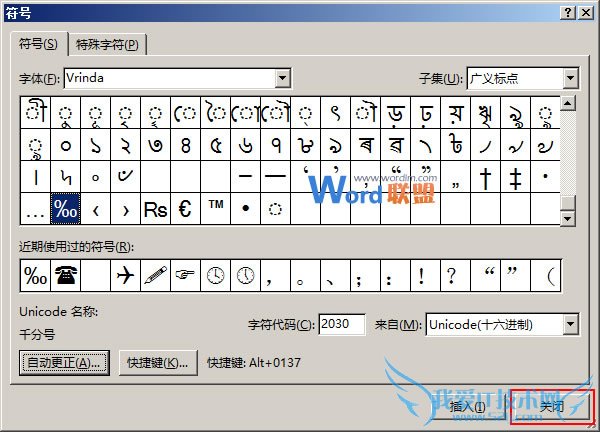Select the en dash symbol in grid
The image size is (600, 432).
246,177
